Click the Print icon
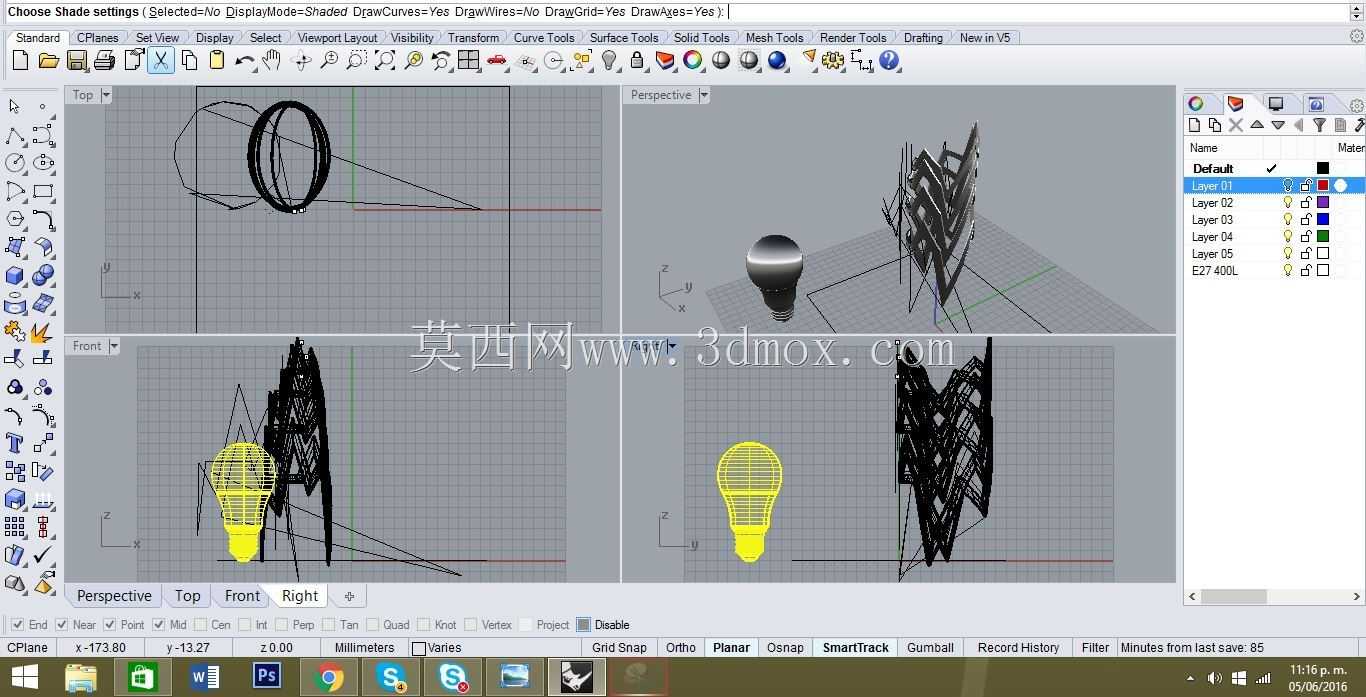This screenshot has height=697, width=1366. [x=104, y=61]
